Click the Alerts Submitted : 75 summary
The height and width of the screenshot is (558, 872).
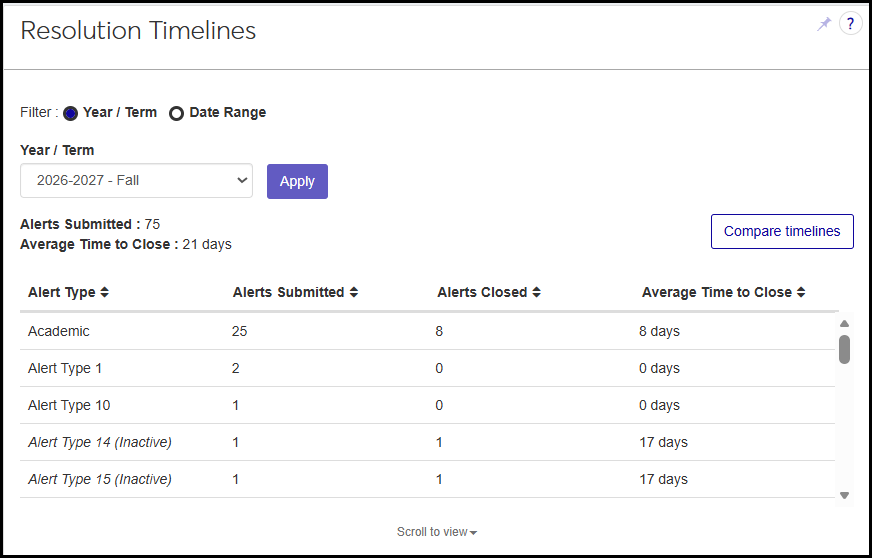pyautogui.click(x=90, y=224)
